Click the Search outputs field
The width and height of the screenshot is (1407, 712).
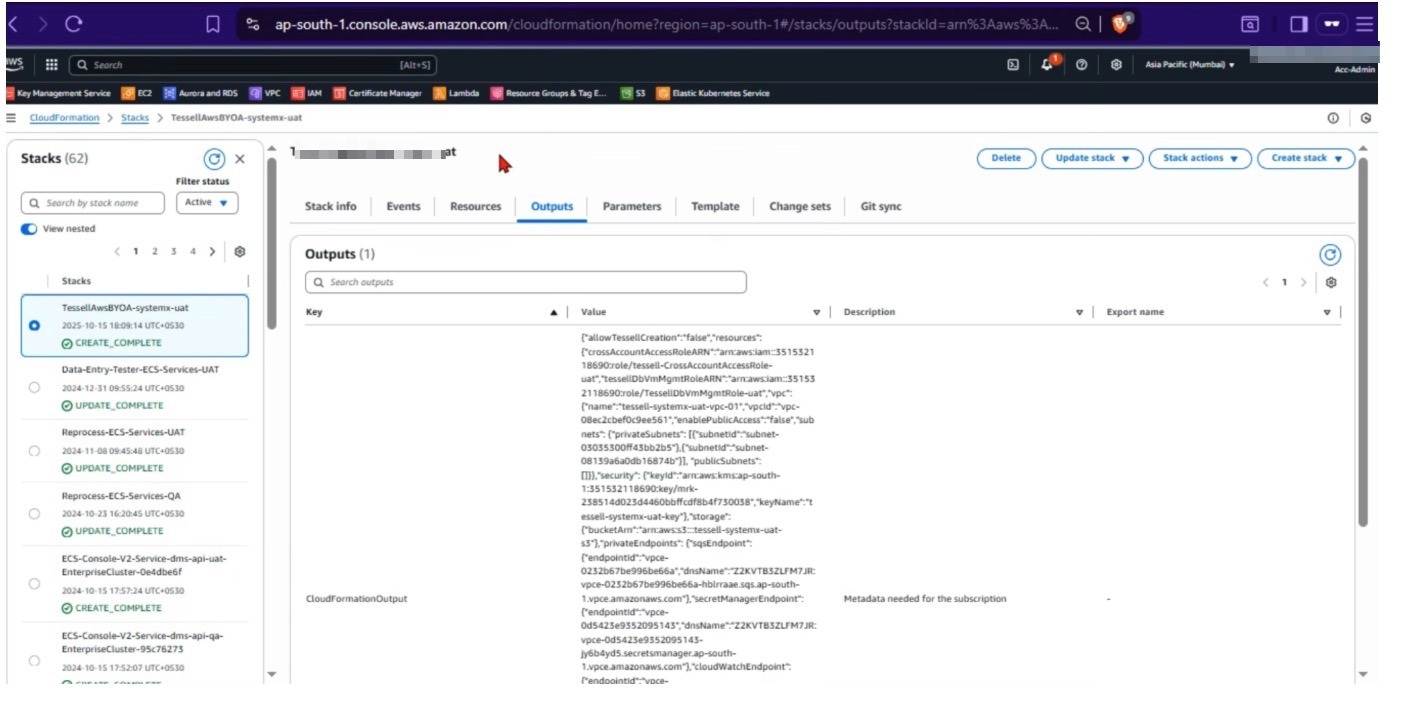tap(526, 283)
